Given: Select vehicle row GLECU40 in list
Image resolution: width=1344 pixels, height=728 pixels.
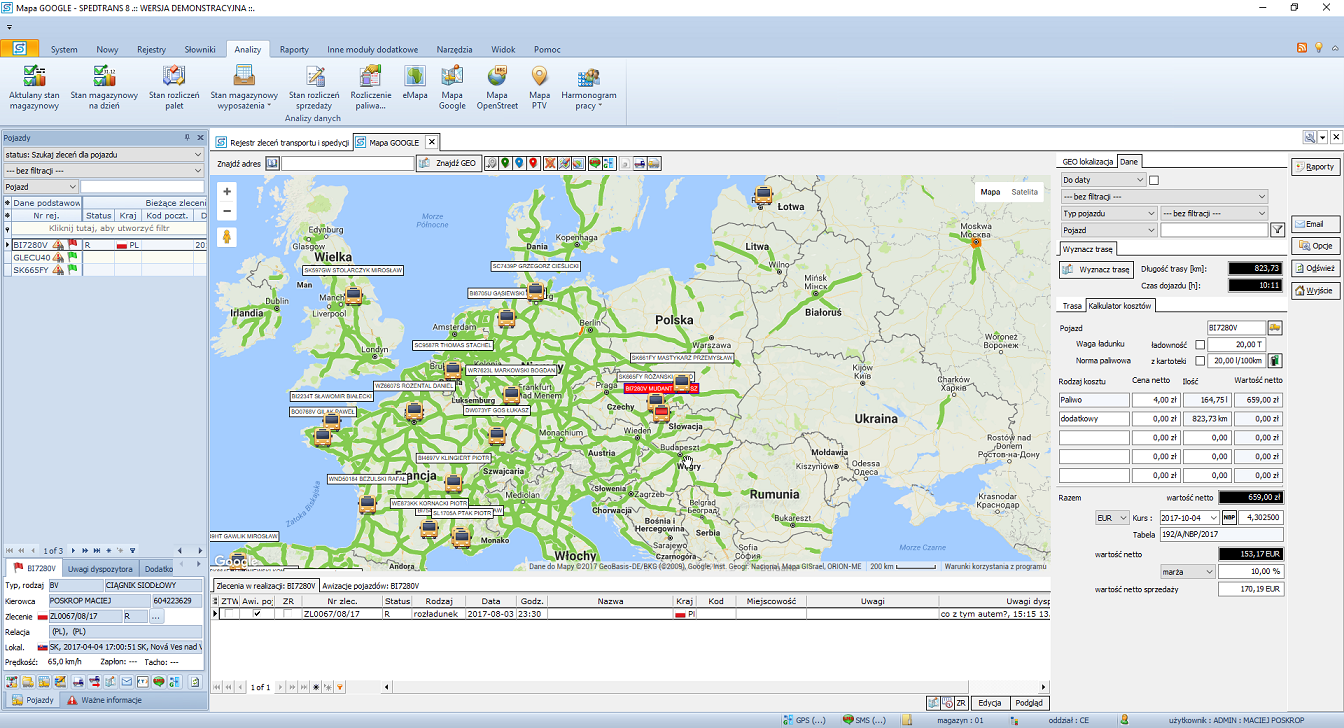Looking at the screenshot, I should click(104, 257).
